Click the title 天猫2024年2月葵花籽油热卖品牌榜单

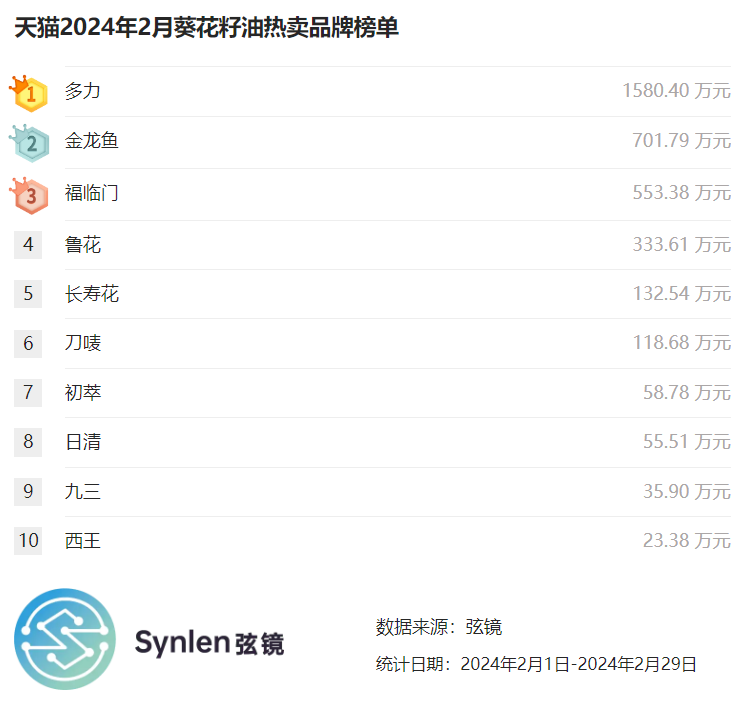[206, 27]
